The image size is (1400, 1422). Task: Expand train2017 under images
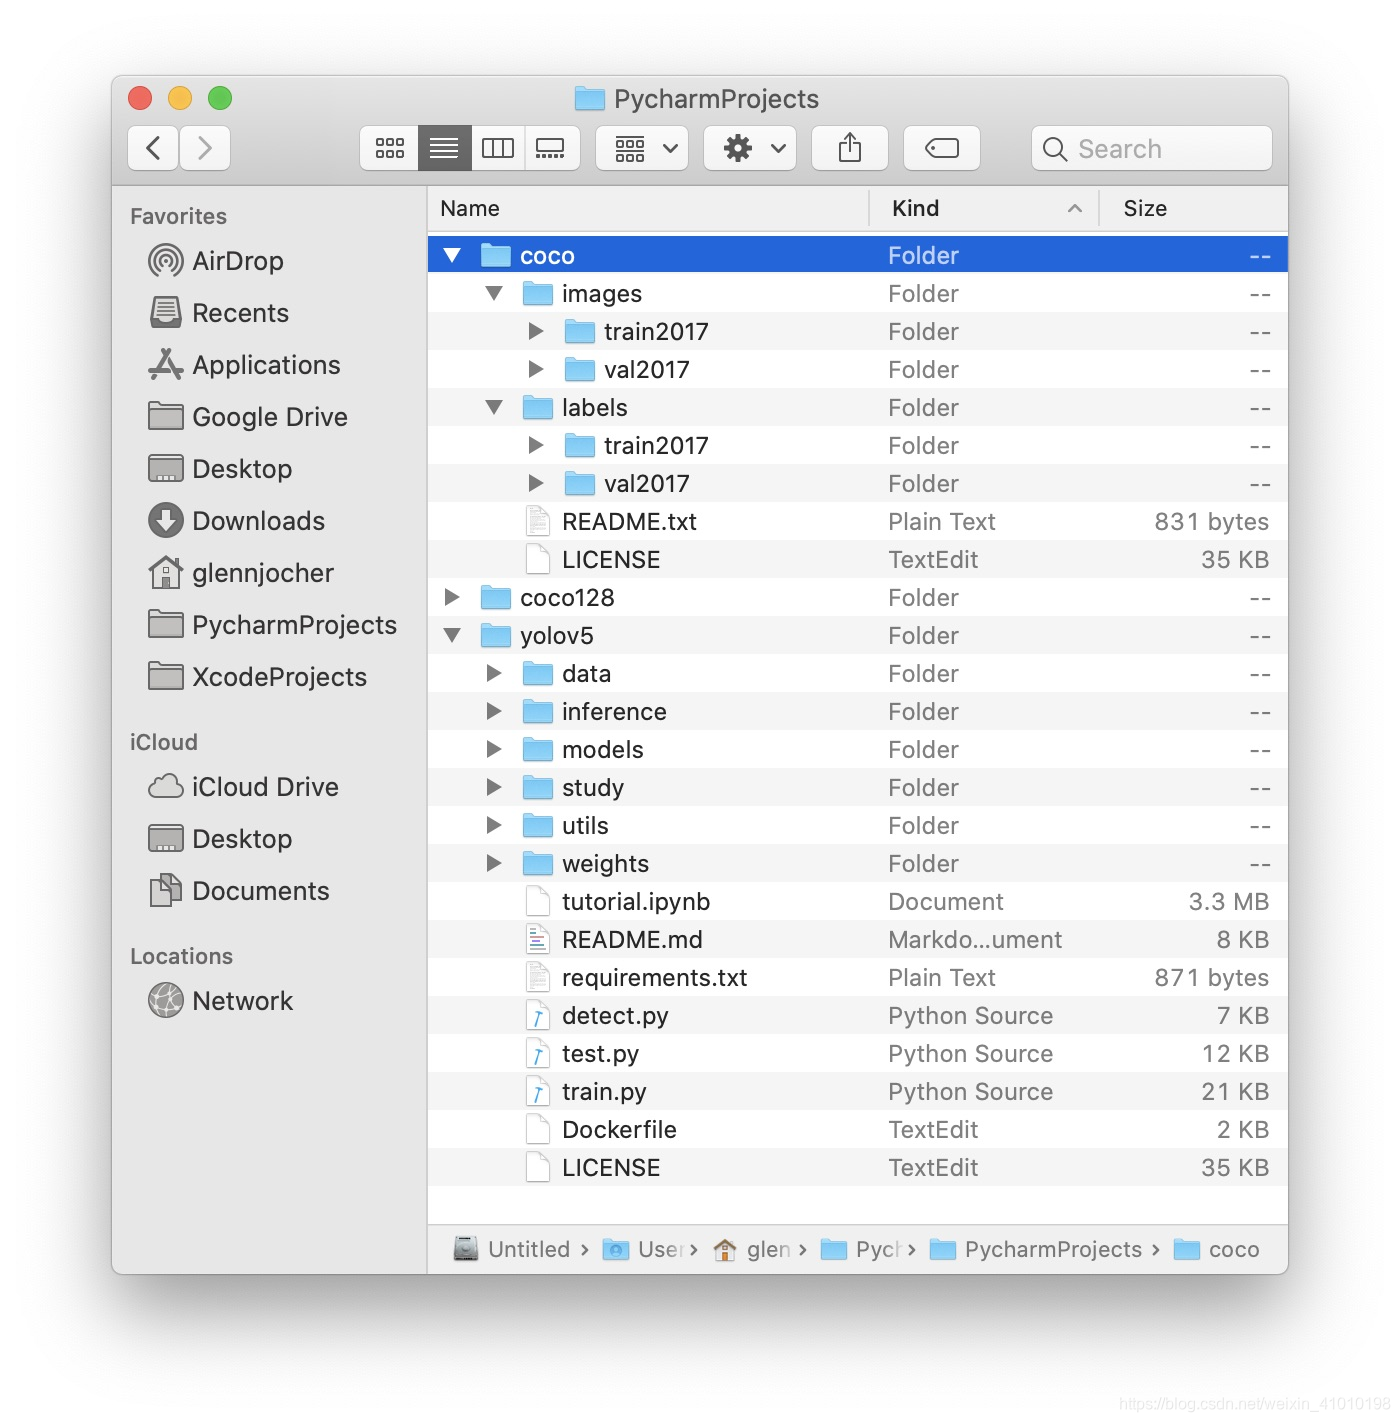536,332
